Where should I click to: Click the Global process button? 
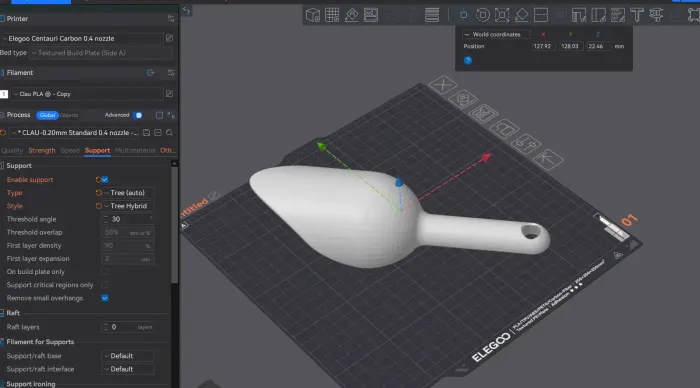tap(47, 115)
